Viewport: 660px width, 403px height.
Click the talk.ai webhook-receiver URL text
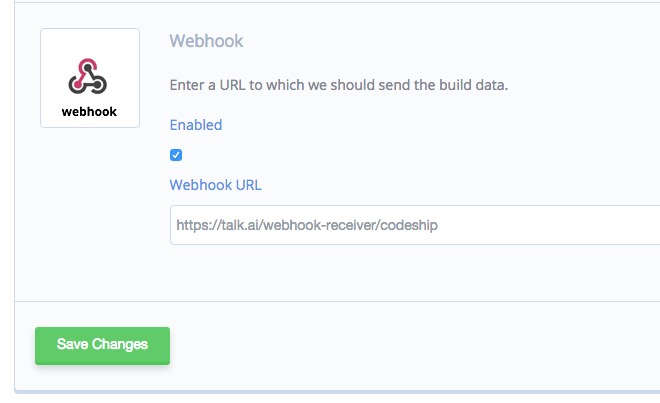[x=307, y=225]
